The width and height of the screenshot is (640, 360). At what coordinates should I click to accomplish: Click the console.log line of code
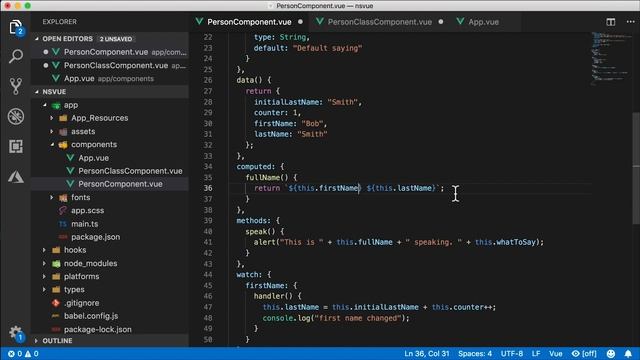coord(336,318)
